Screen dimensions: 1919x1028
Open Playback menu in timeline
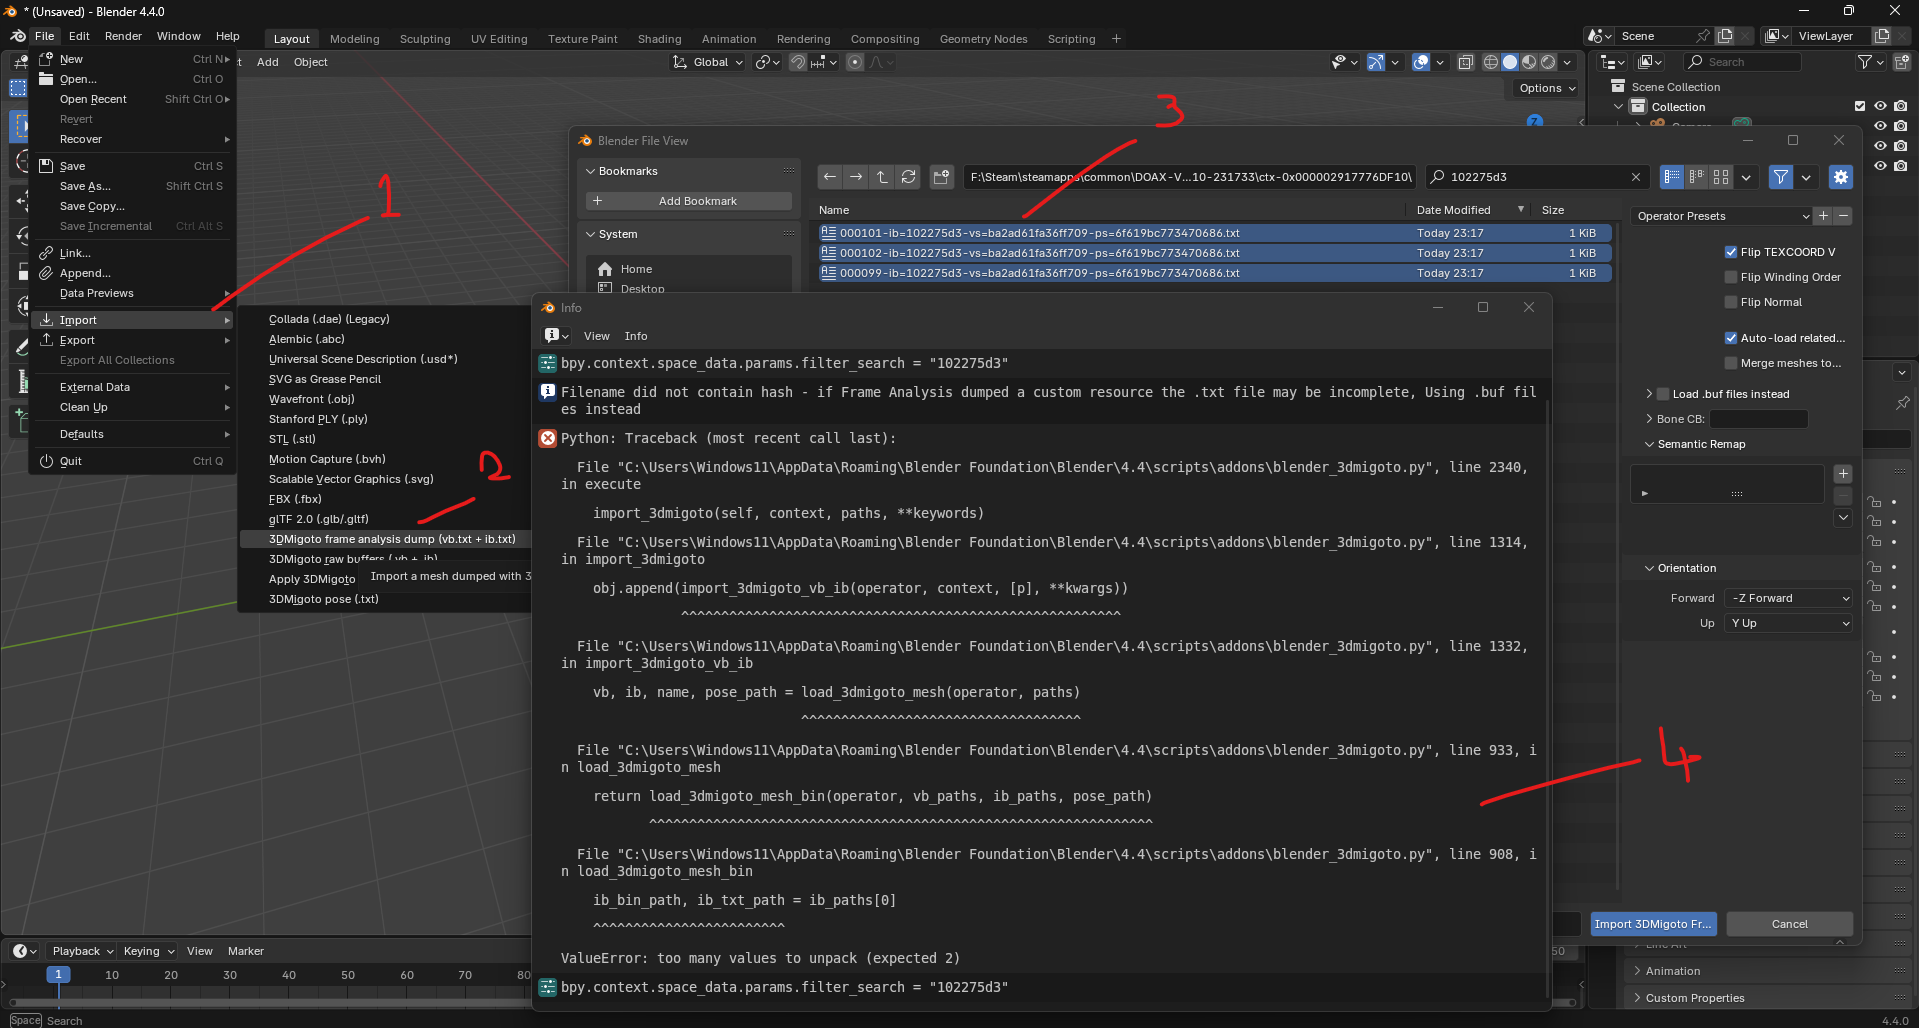(82, 951)
